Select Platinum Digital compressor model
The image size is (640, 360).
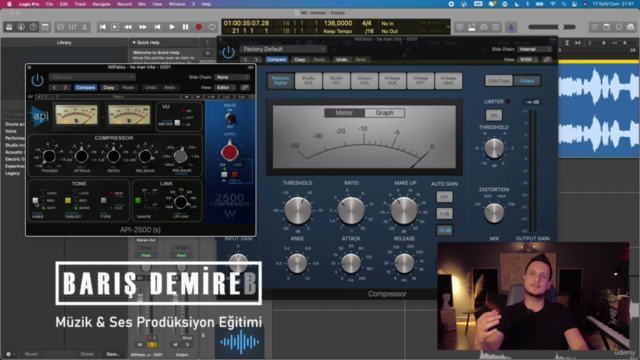click(280, 80)
